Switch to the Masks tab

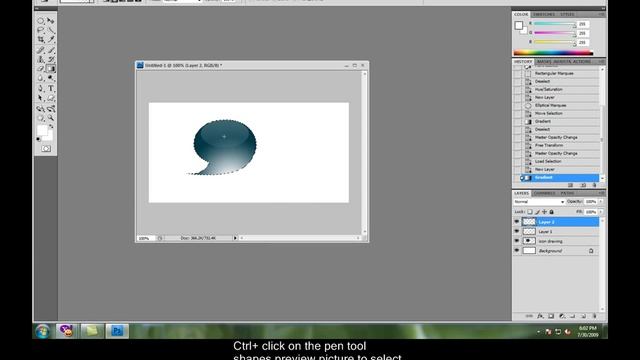point(544,62)
